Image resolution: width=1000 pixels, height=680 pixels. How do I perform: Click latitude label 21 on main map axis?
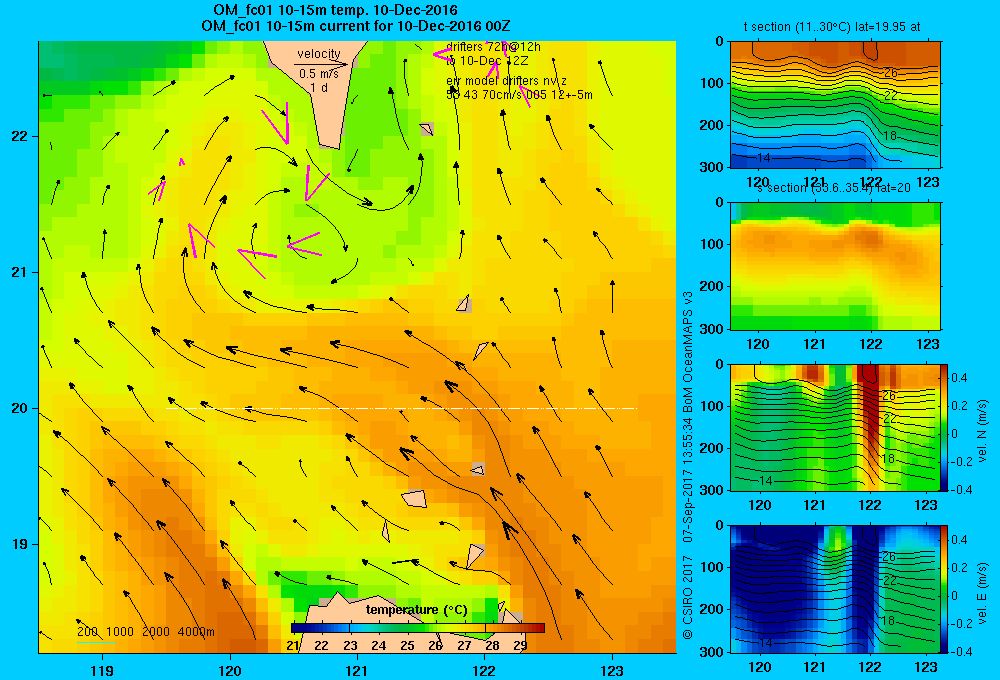[20, 272]
